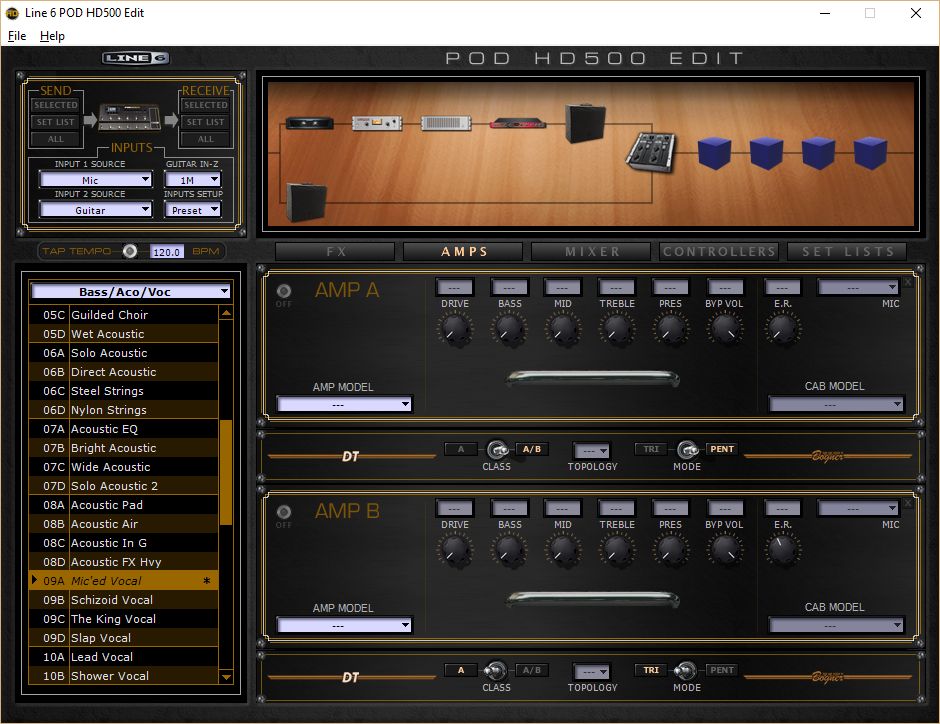Viewport: 940px width, 724px height.
Task: Select the top amp cabinet in signal chain
Action: (585, 123)
